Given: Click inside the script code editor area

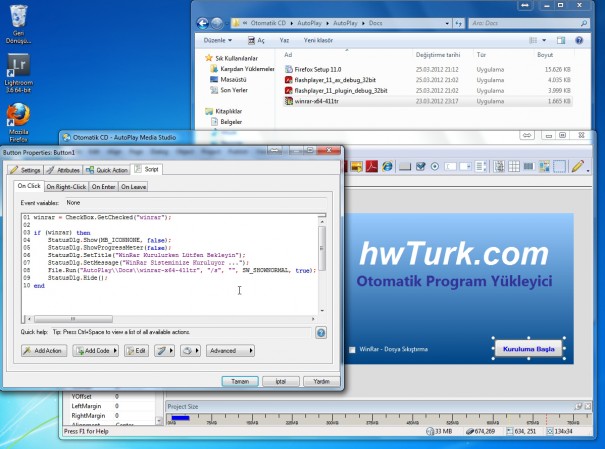Looking at the screenshot, I should coord(170,264).
